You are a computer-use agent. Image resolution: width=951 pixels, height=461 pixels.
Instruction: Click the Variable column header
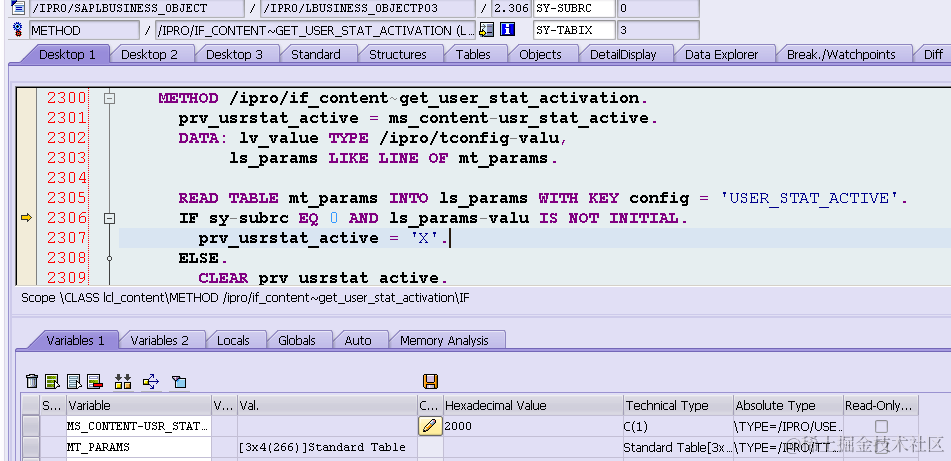138,405
